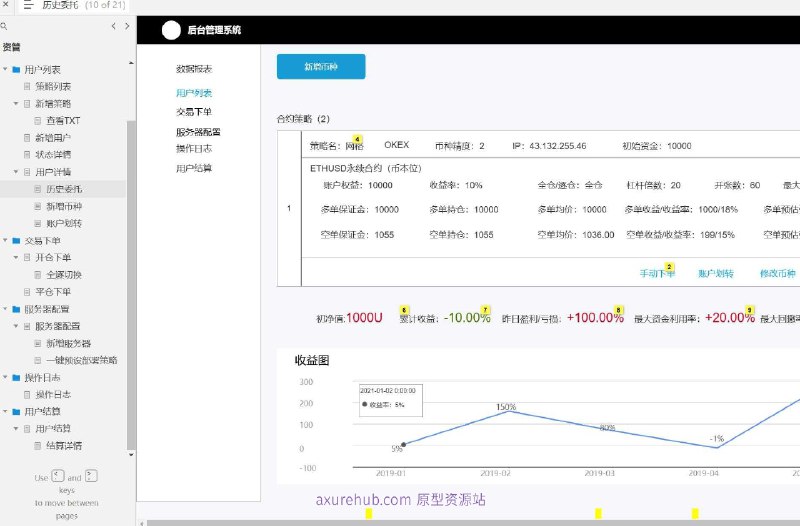800x526 pixels.
Task: Open yellow note marker 2 on 手动下单
Action: [669, 266]
